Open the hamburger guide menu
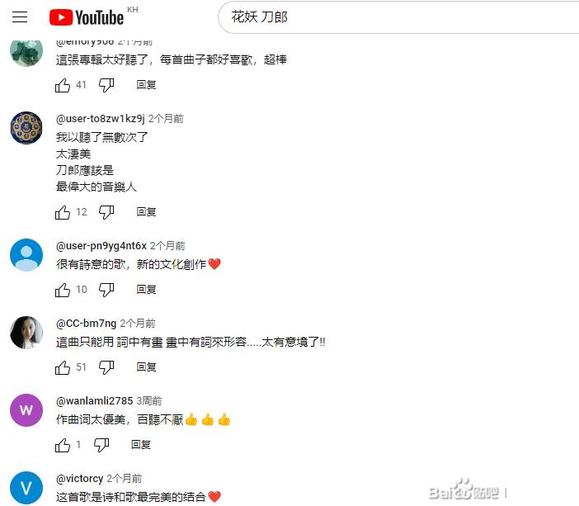Image resolution: width=579 pixels, height=506 pixels. [20, 17]
